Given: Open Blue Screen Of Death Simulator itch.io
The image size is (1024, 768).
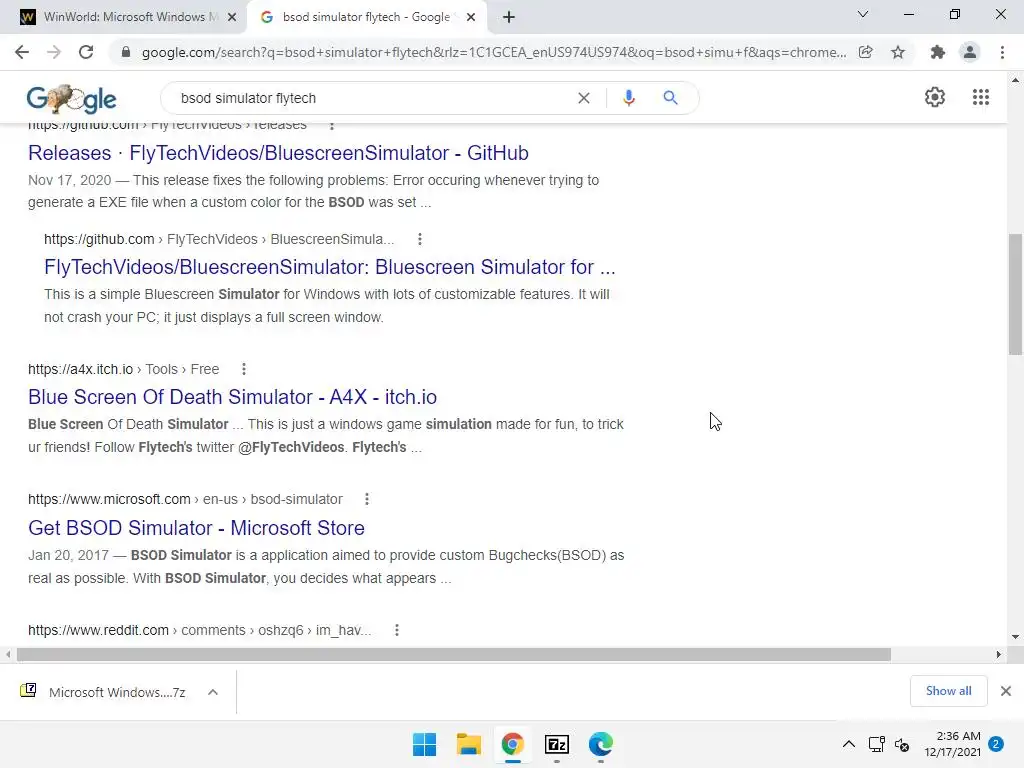Looking at the screenshot, I should coord(232,397).
